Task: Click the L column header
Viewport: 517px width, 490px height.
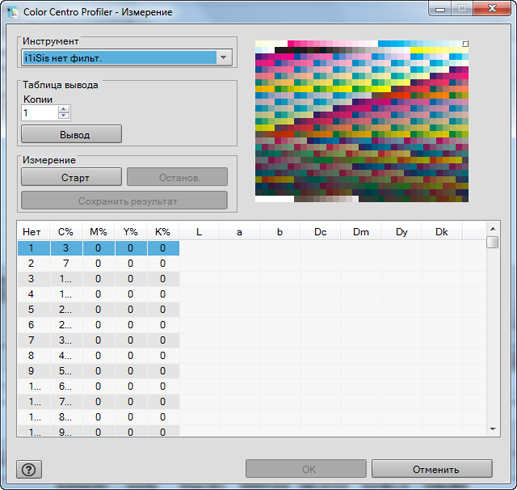Action: coord(199,232)
